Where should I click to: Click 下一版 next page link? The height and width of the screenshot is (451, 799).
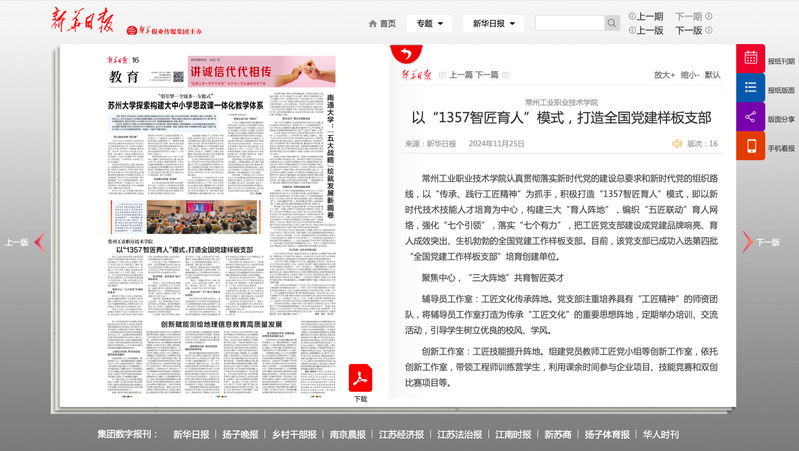(x=689, y=30)
